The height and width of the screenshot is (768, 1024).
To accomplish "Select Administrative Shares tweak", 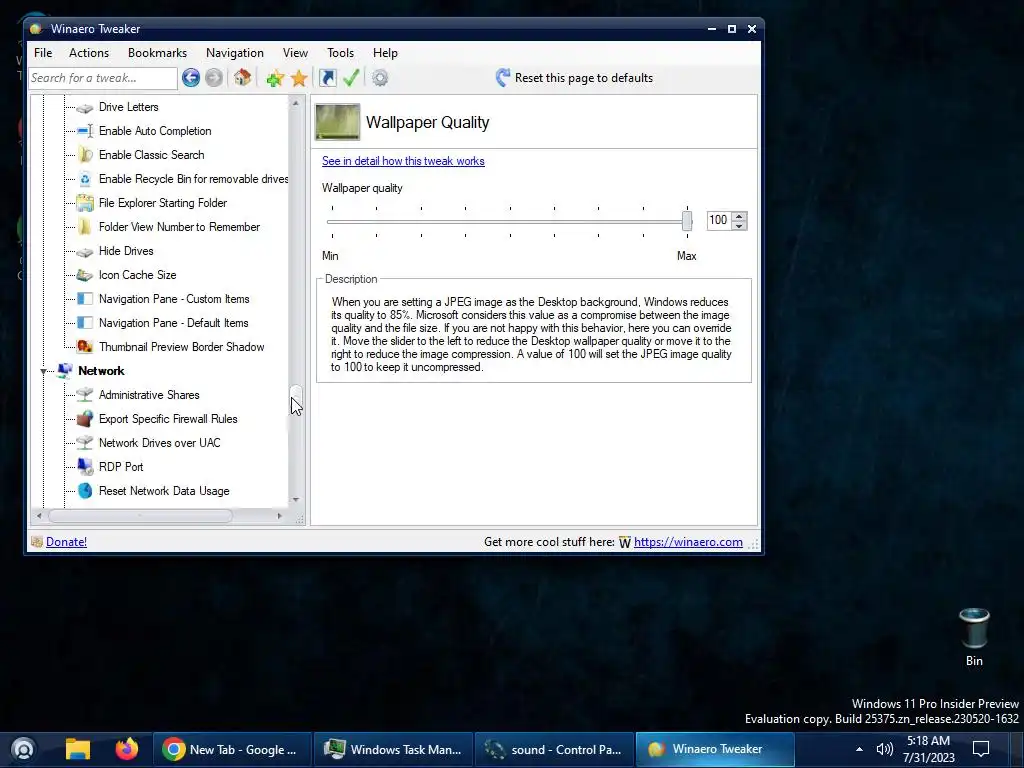I will (x=149, y=395).
